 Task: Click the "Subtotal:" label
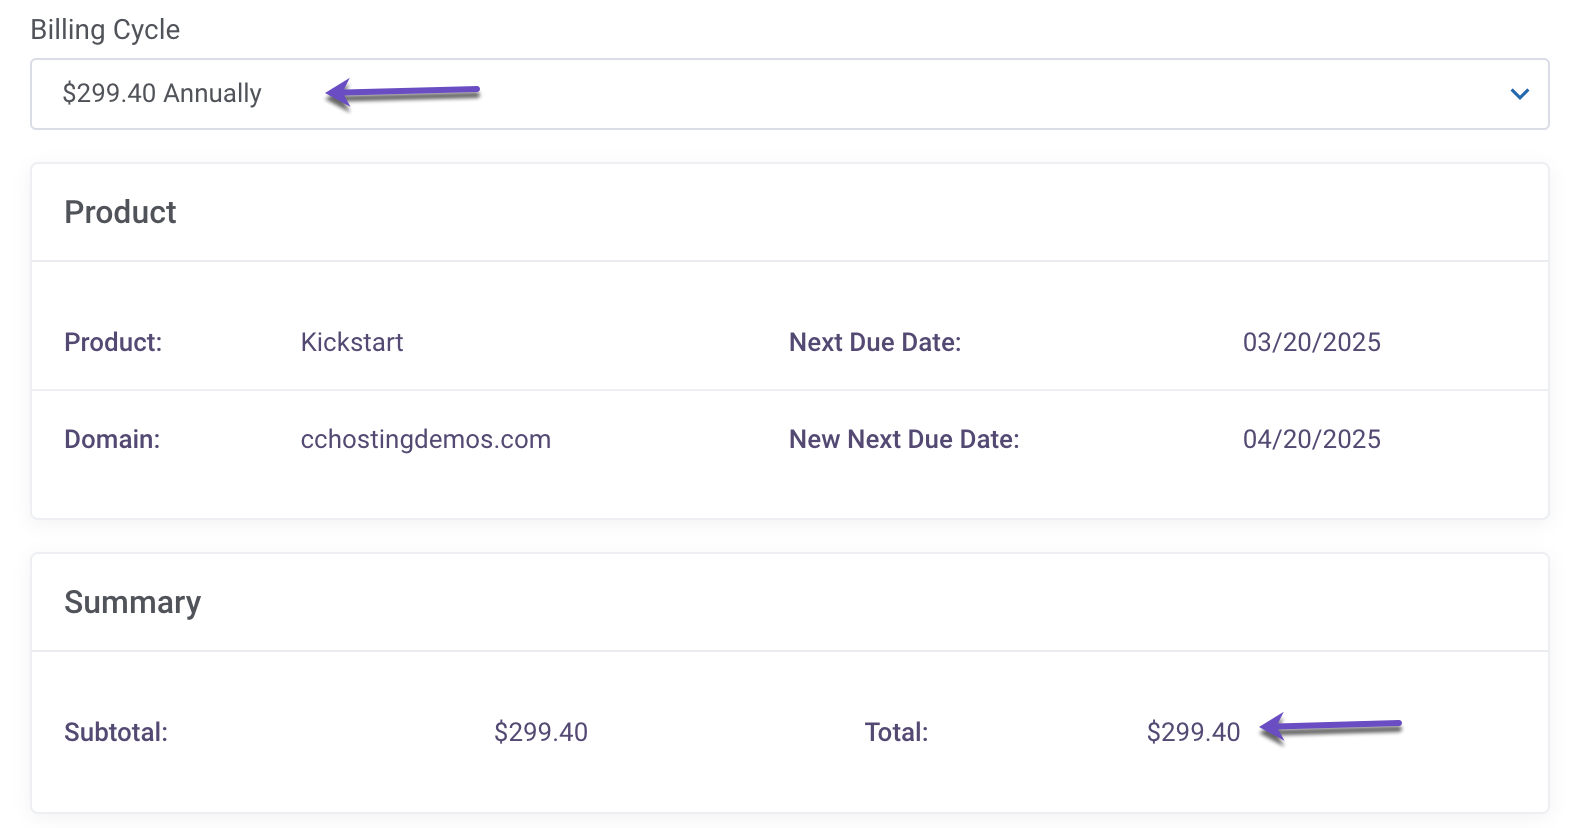click(116, 732)
